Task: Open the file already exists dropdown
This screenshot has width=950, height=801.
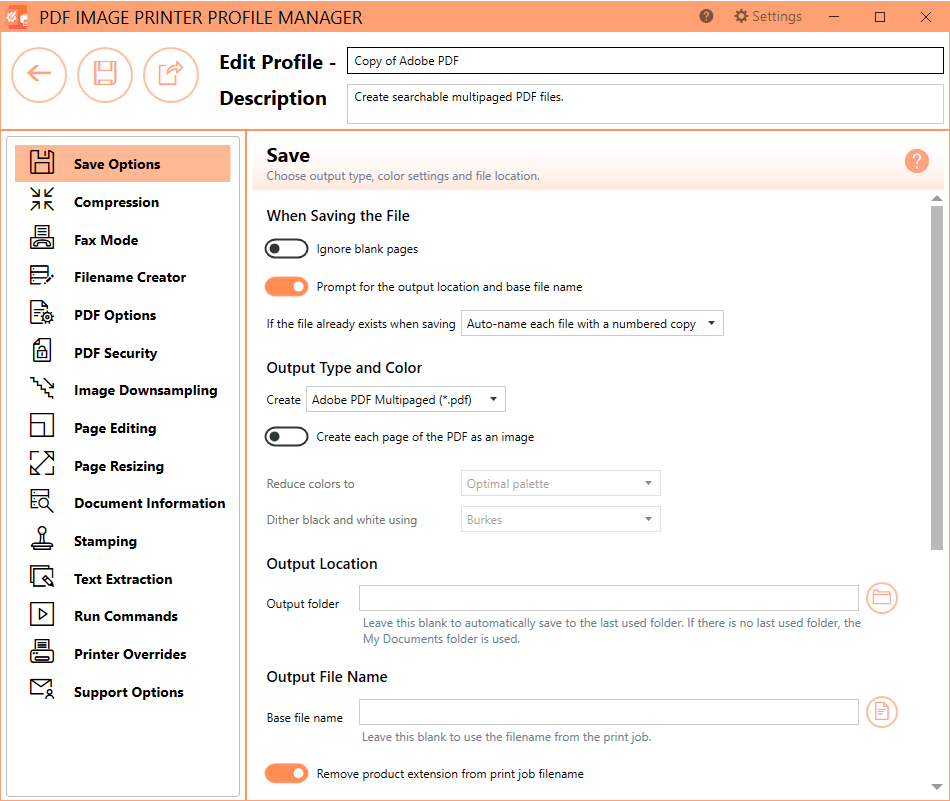Action: (592, 324)
